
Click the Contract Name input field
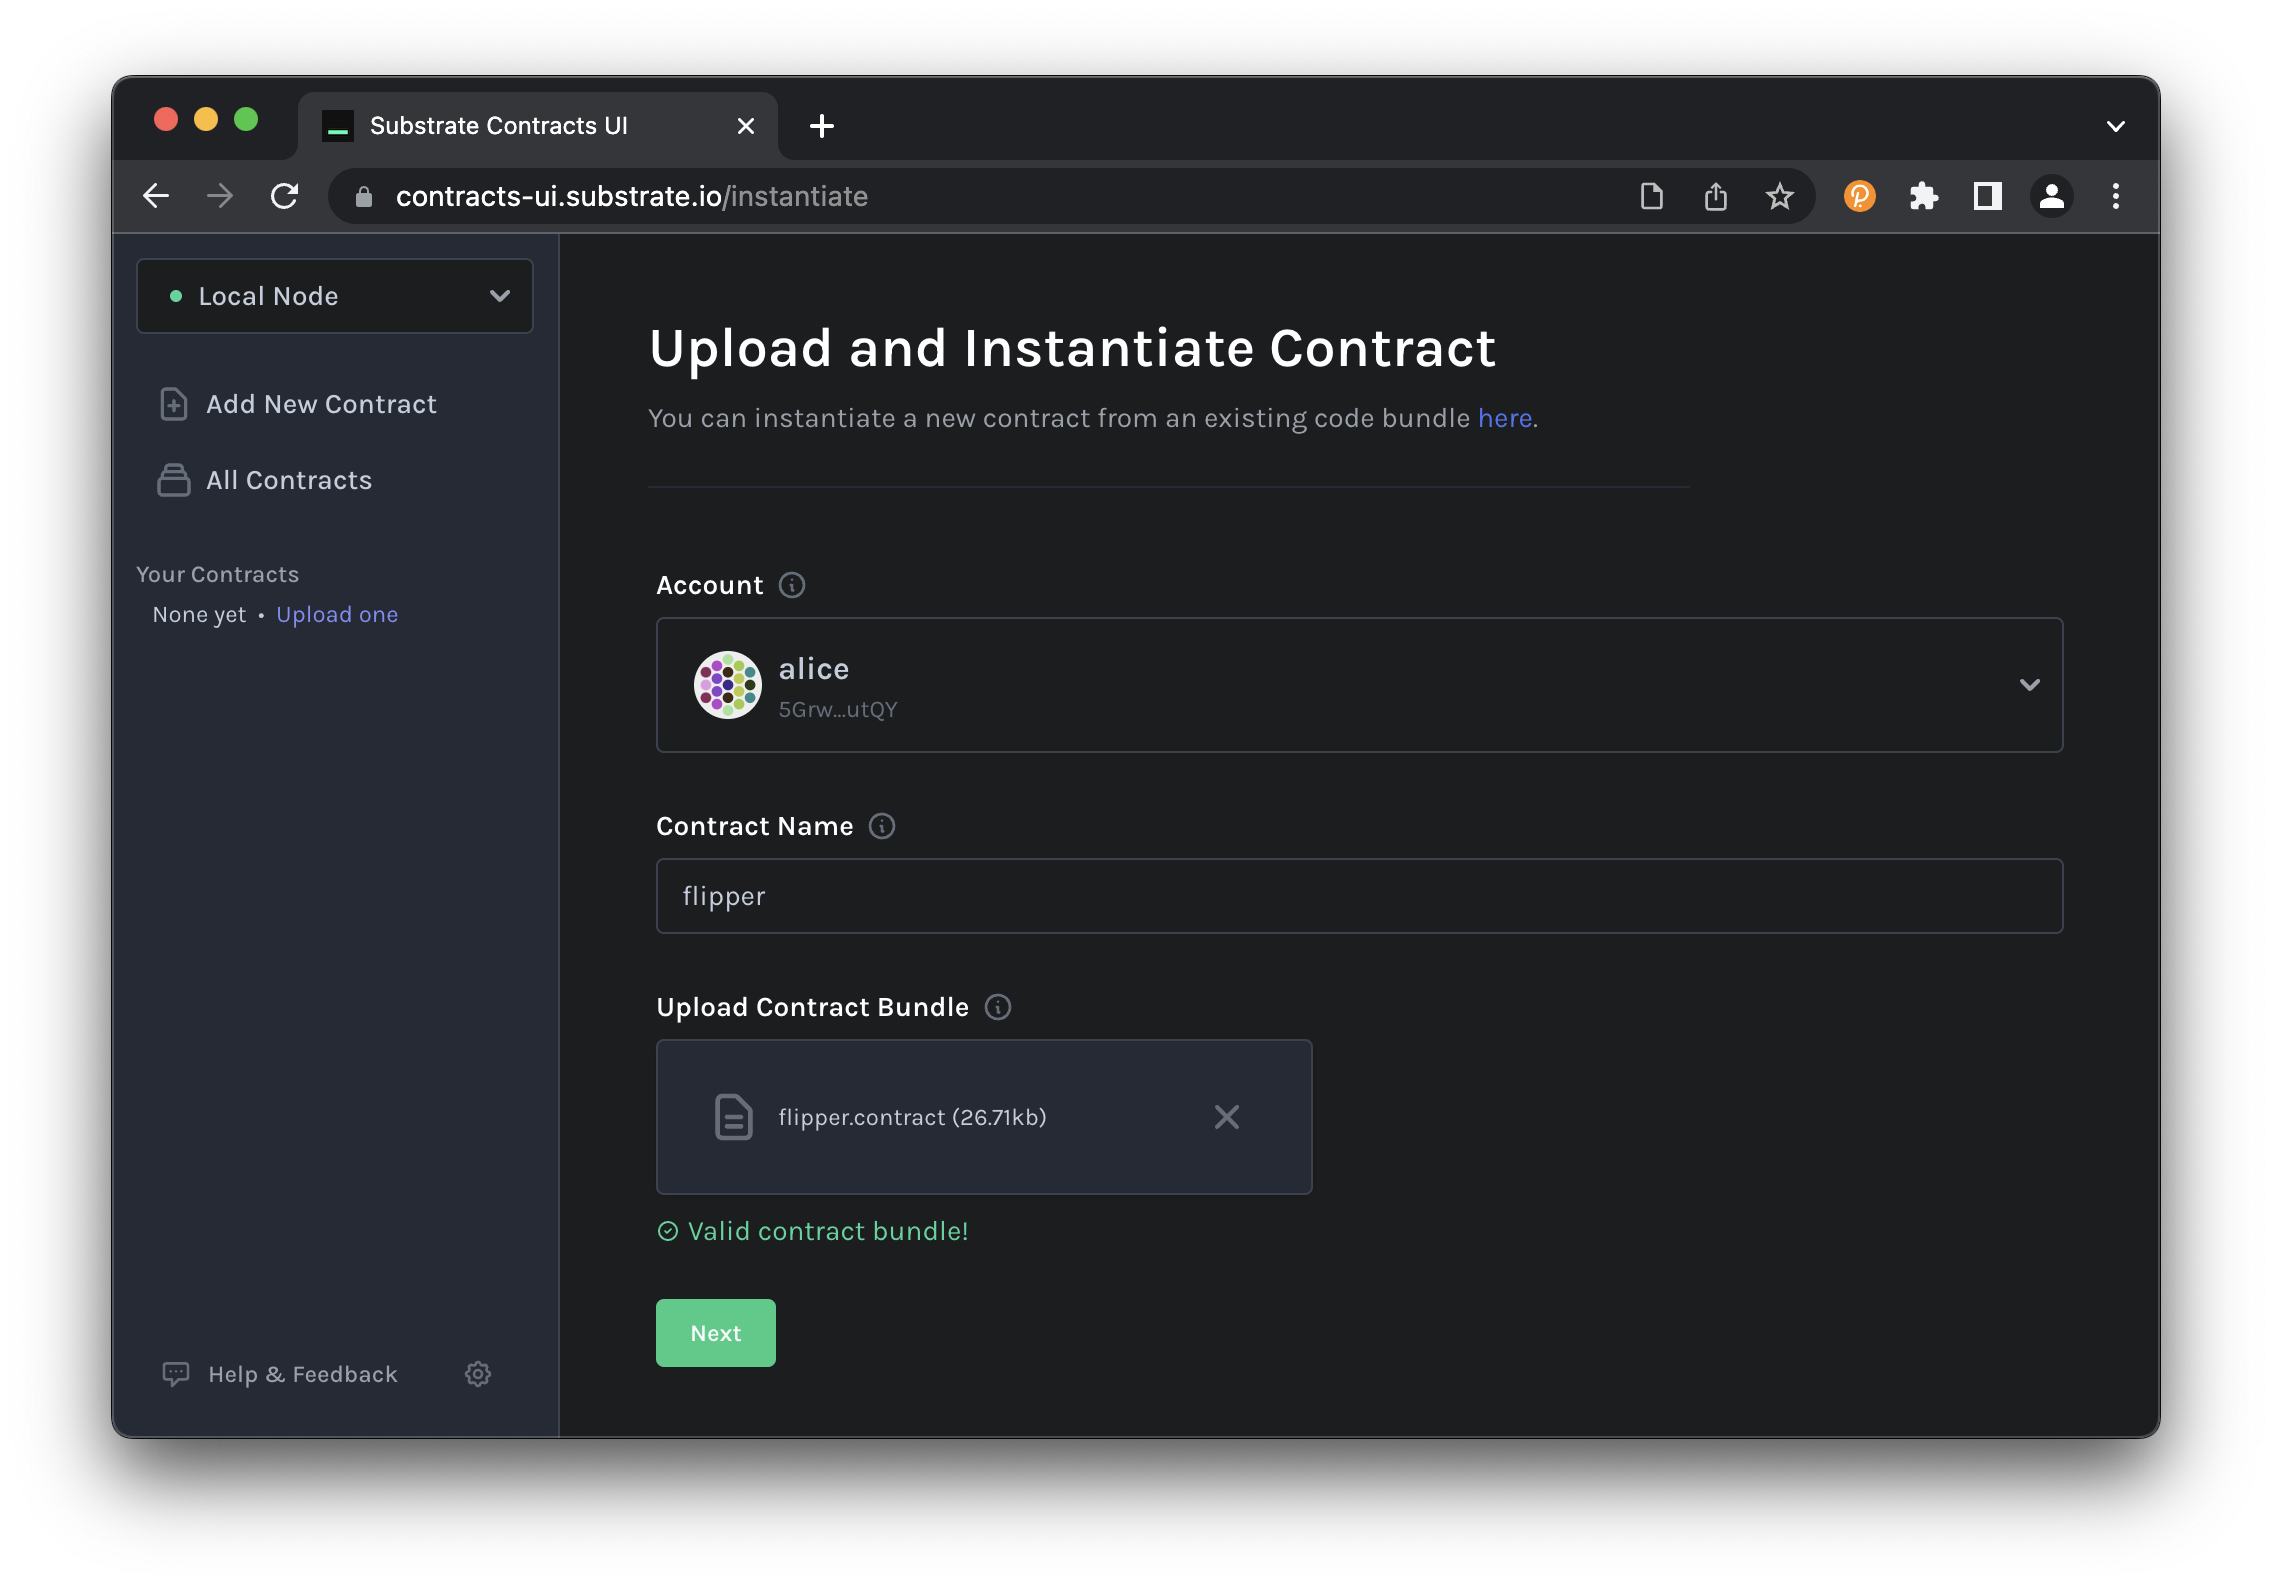(x=1359, y=896)
